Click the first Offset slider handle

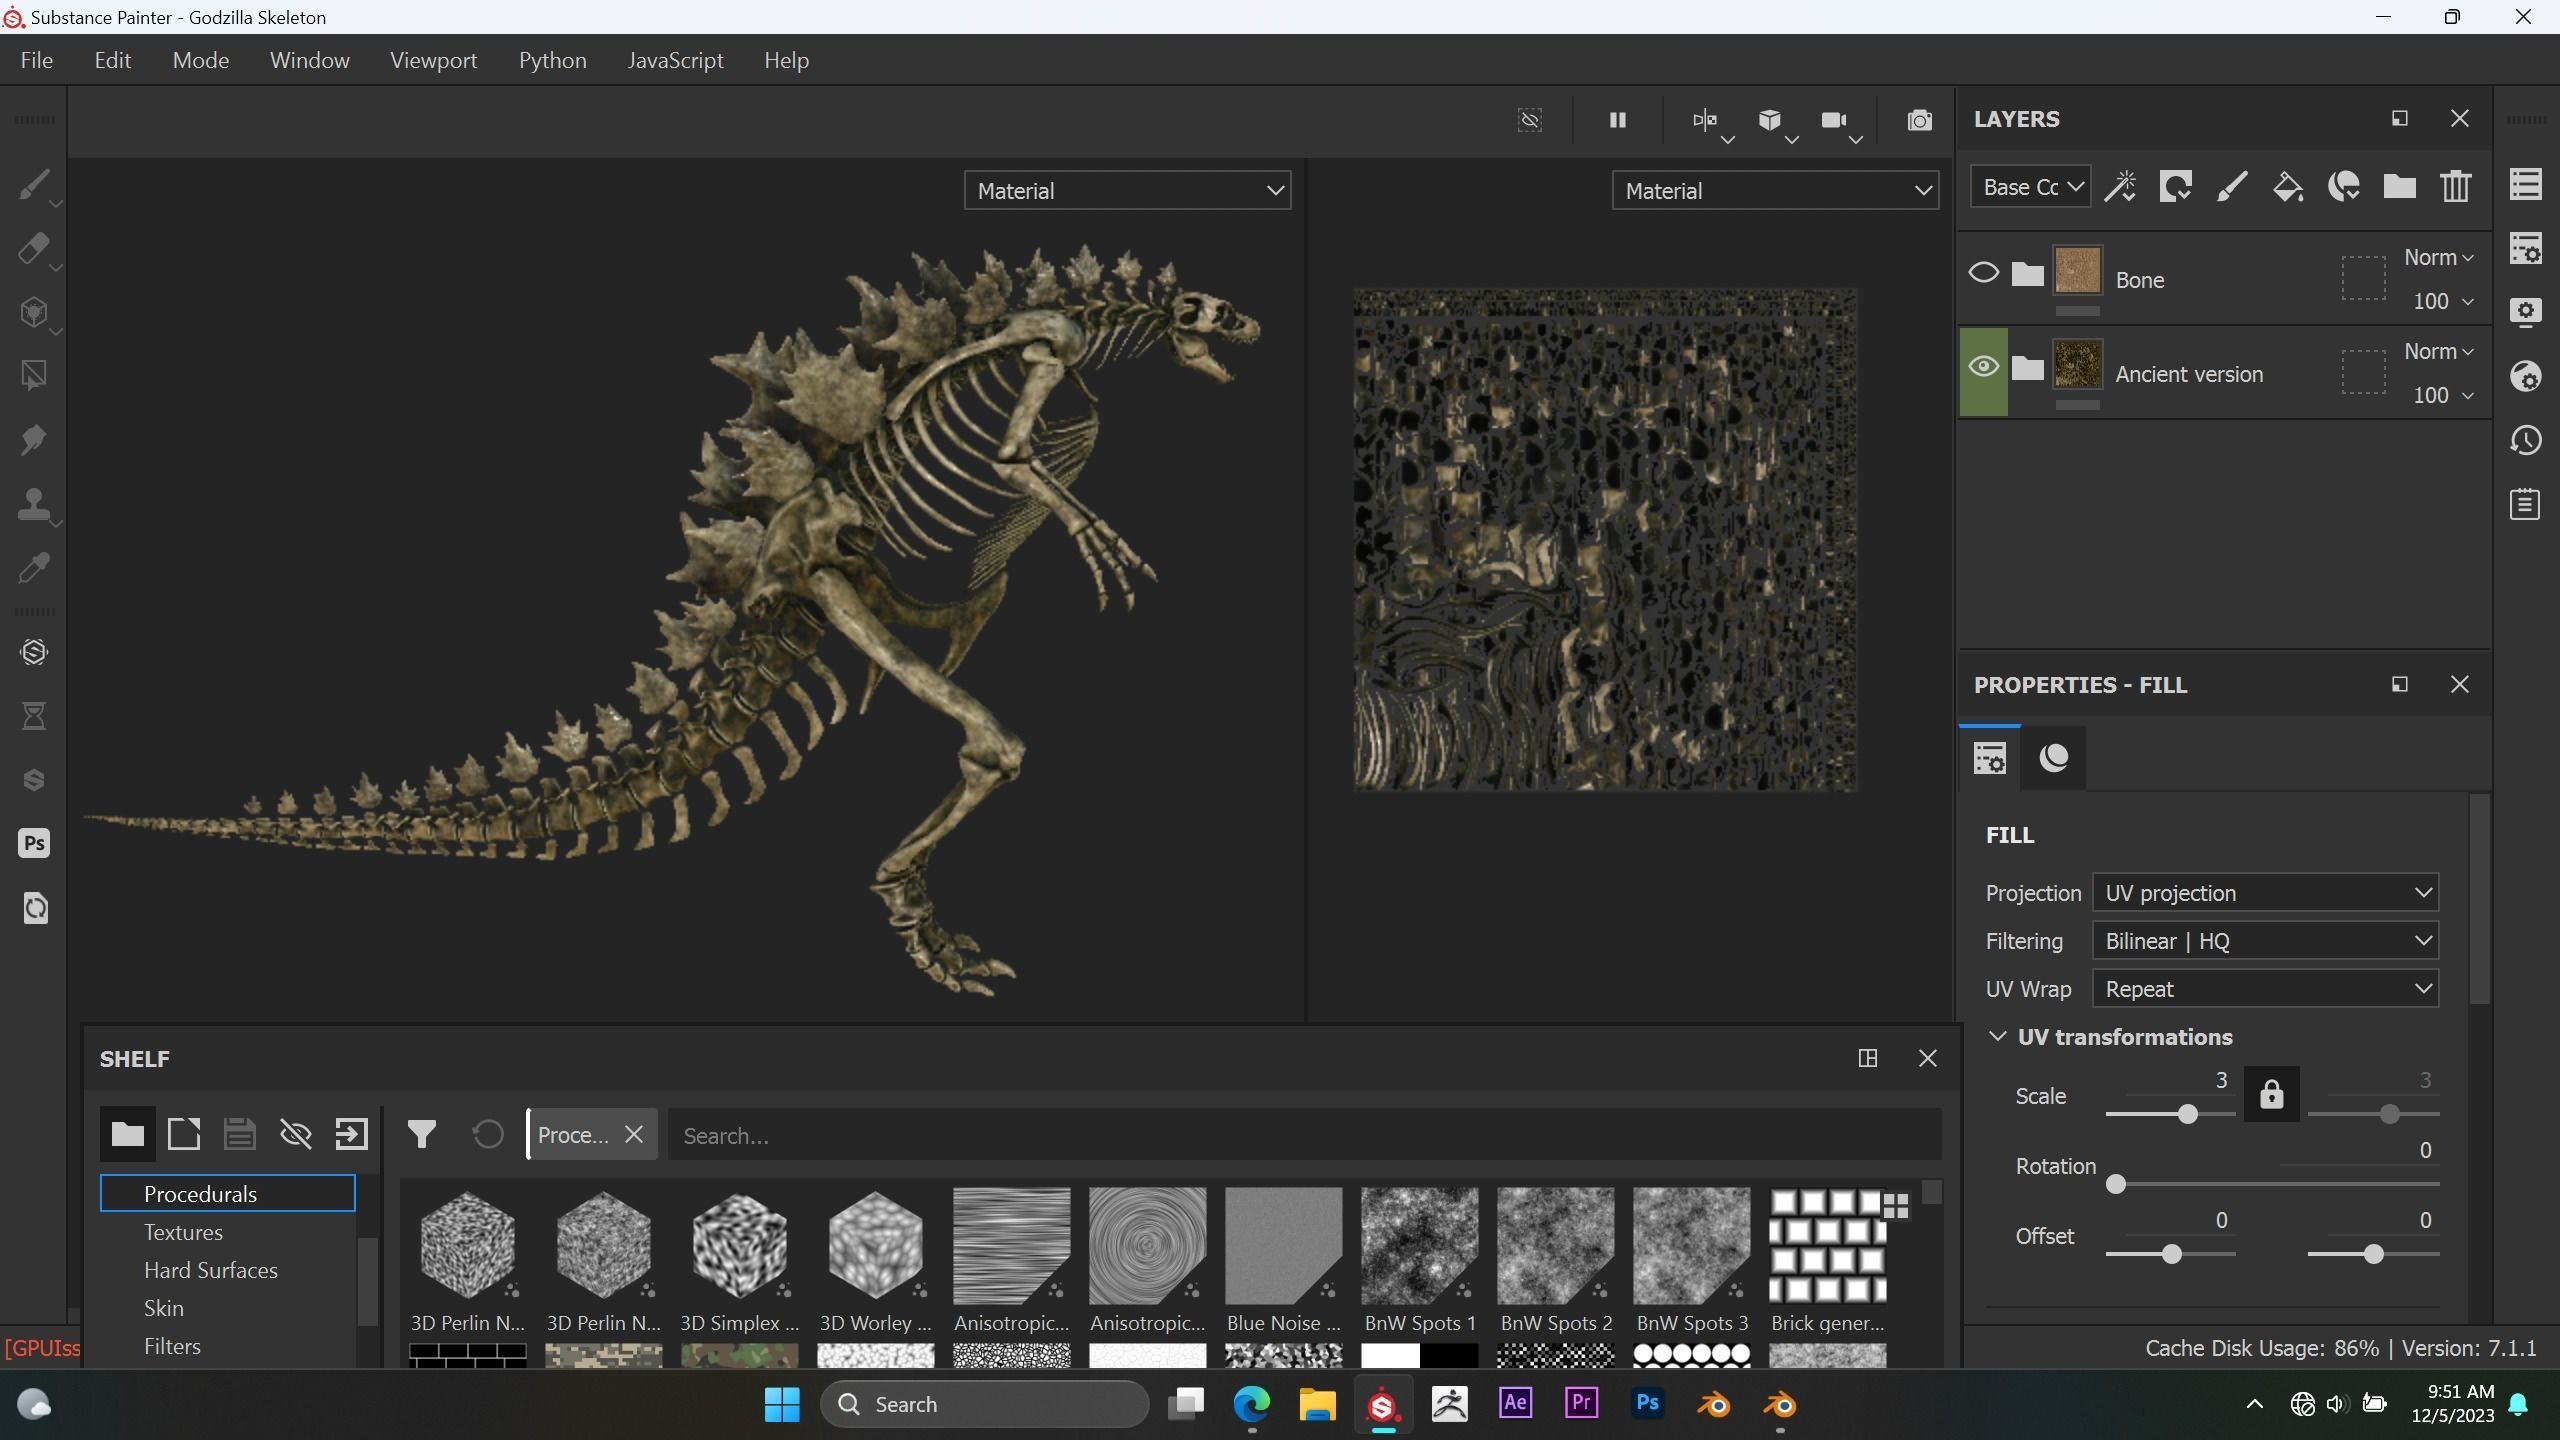point(2171,1254)
